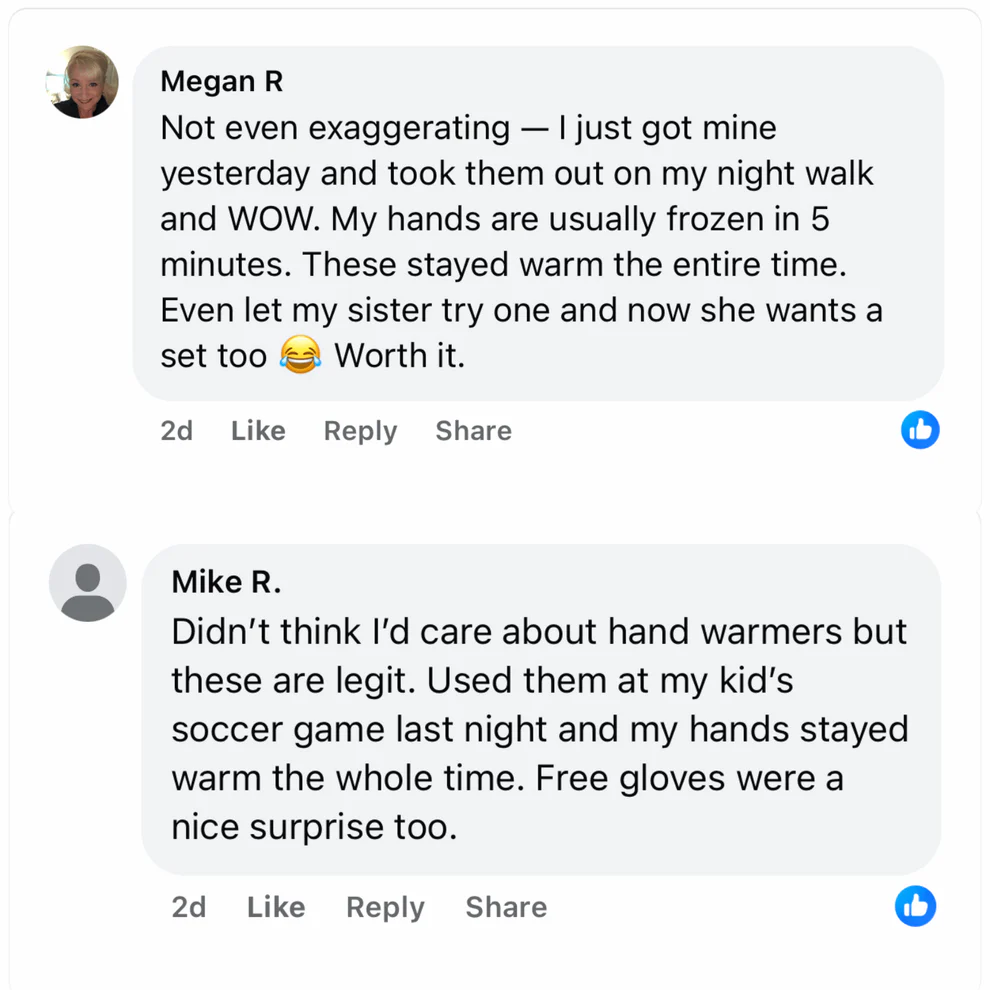The width and height of the screenshot is (990, 990).
Task: Click the 2d timestamp under Mike's comment
Action: [188, 907]
